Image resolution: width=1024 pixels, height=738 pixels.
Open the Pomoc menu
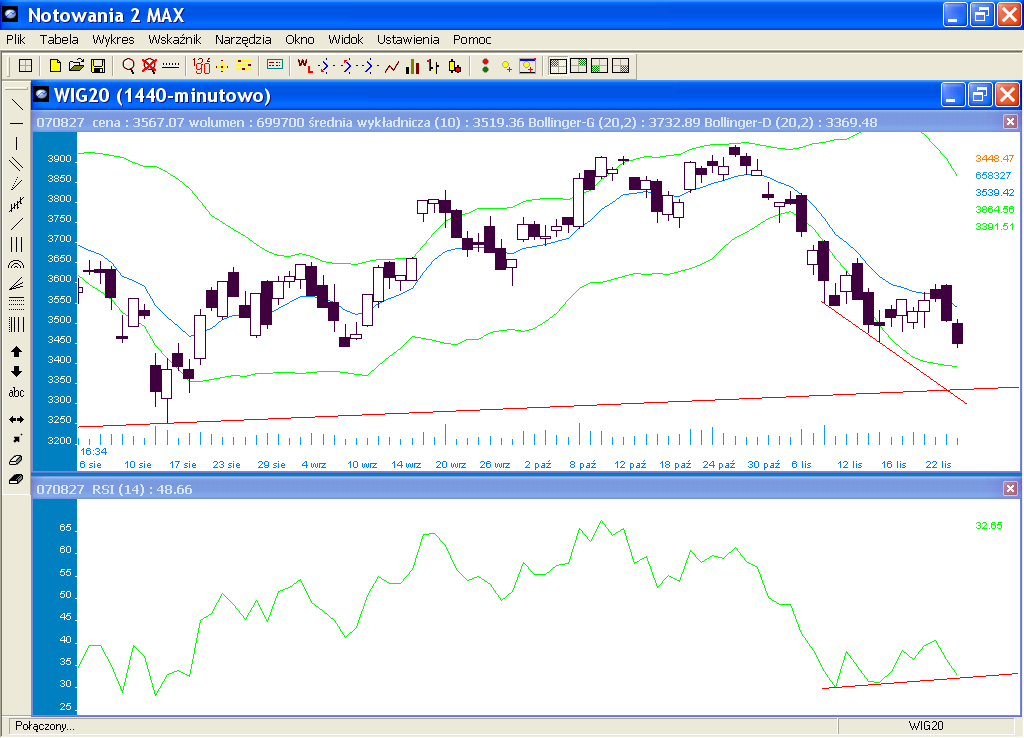472,40
